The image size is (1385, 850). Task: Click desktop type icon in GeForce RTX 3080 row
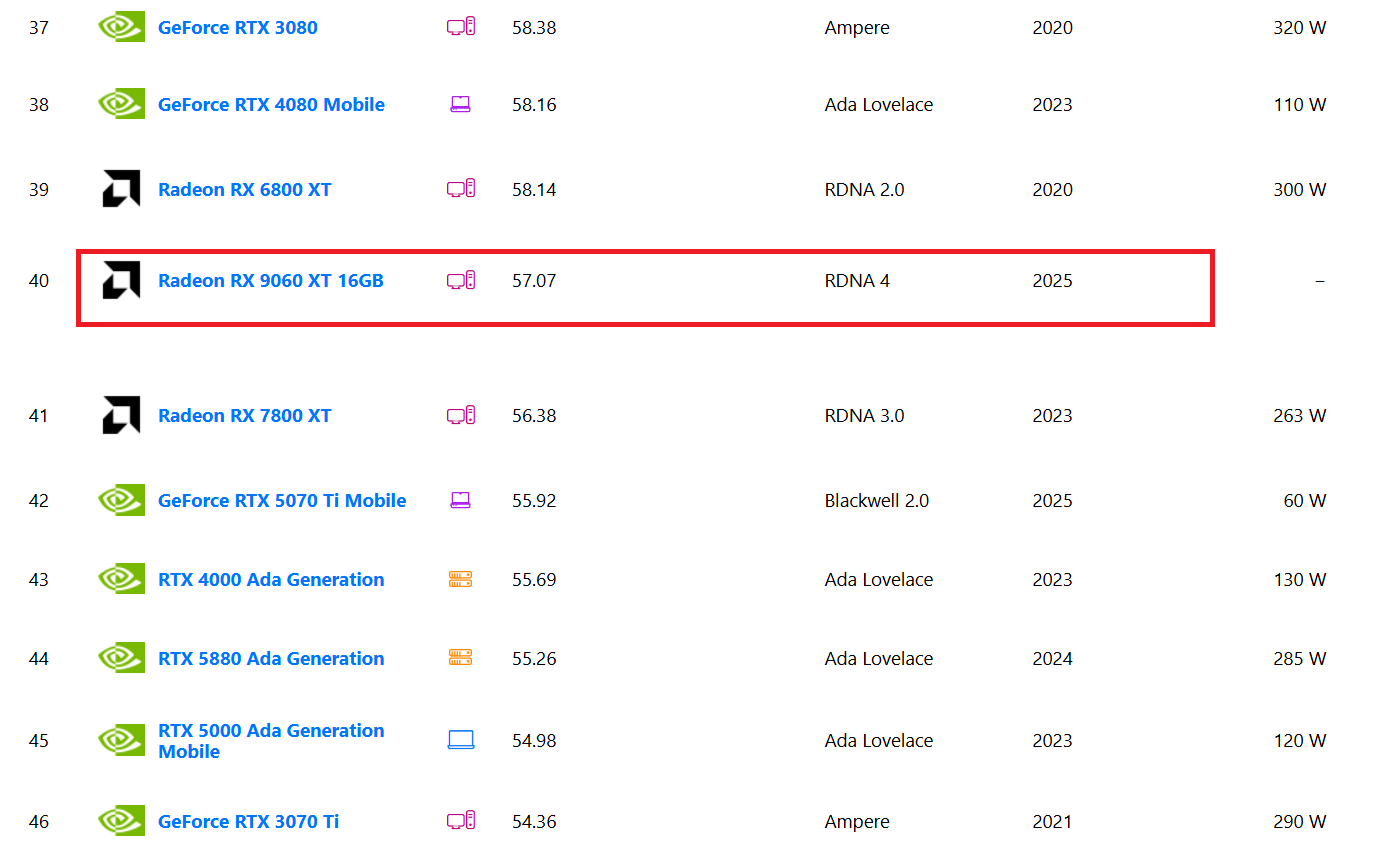(461, 27)
